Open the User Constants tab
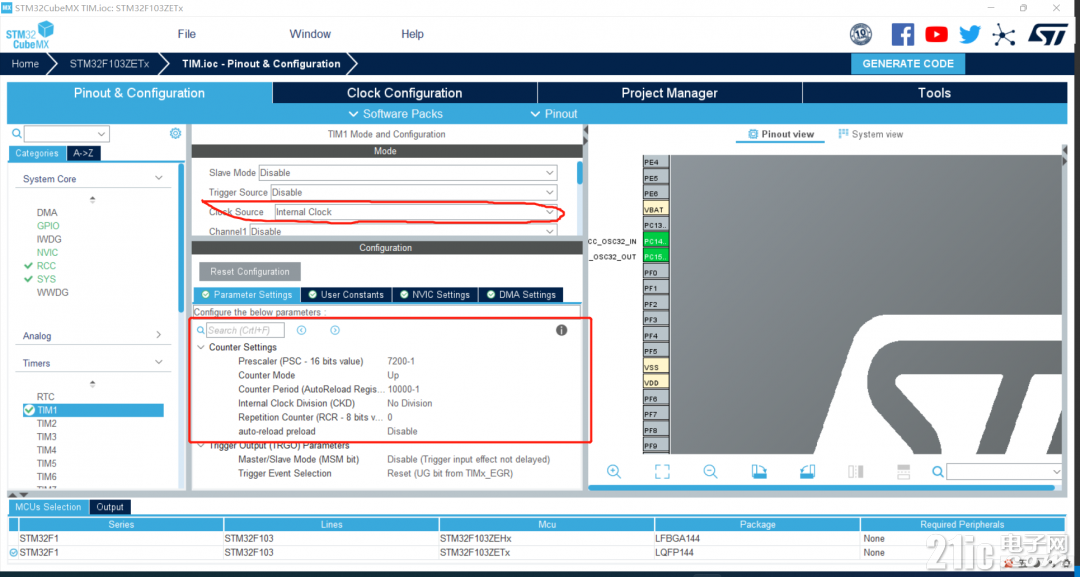Viewport: 1080px width, 577px height. pyautogui.click(x=346, y=295)
